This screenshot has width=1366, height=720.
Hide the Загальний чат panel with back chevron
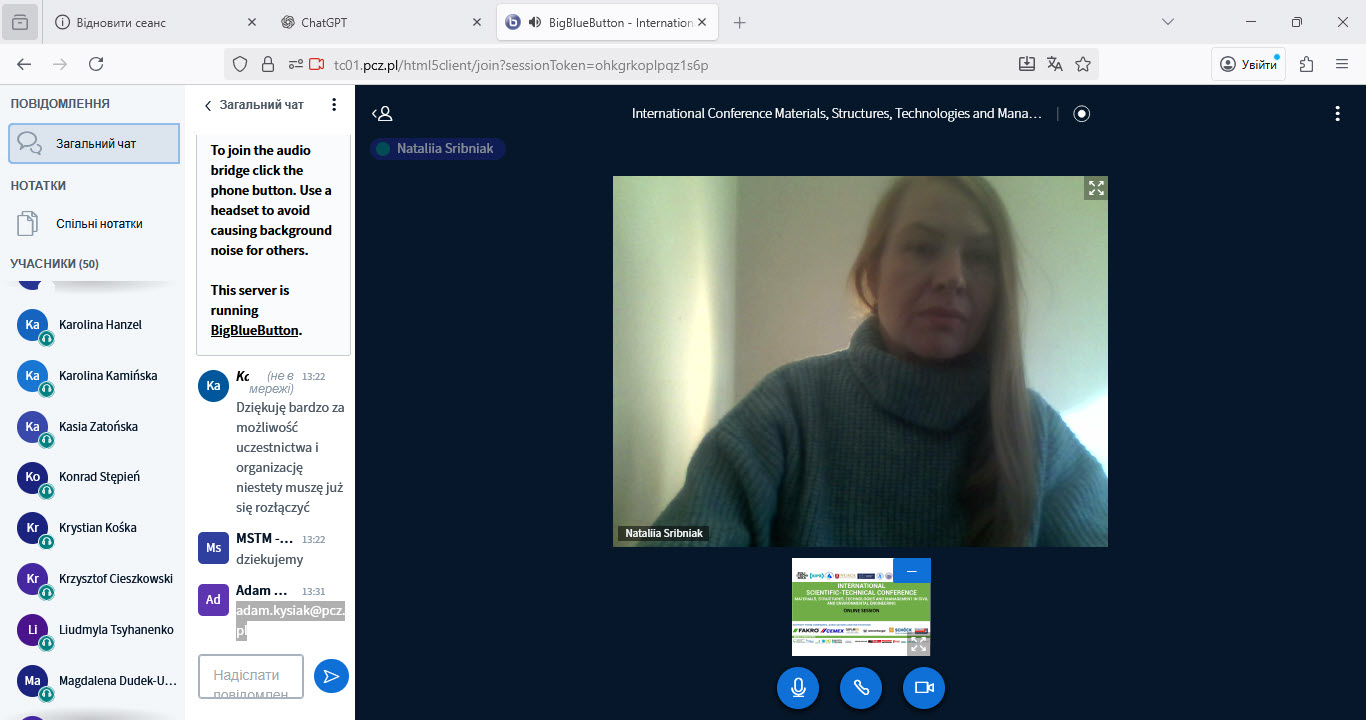(x=208, y=105)
